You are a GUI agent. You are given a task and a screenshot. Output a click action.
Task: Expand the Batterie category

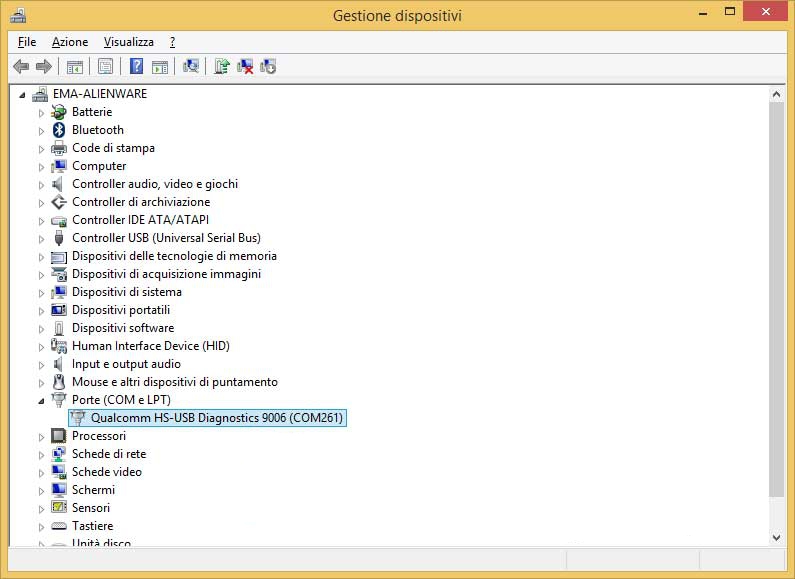pos(42,113)
